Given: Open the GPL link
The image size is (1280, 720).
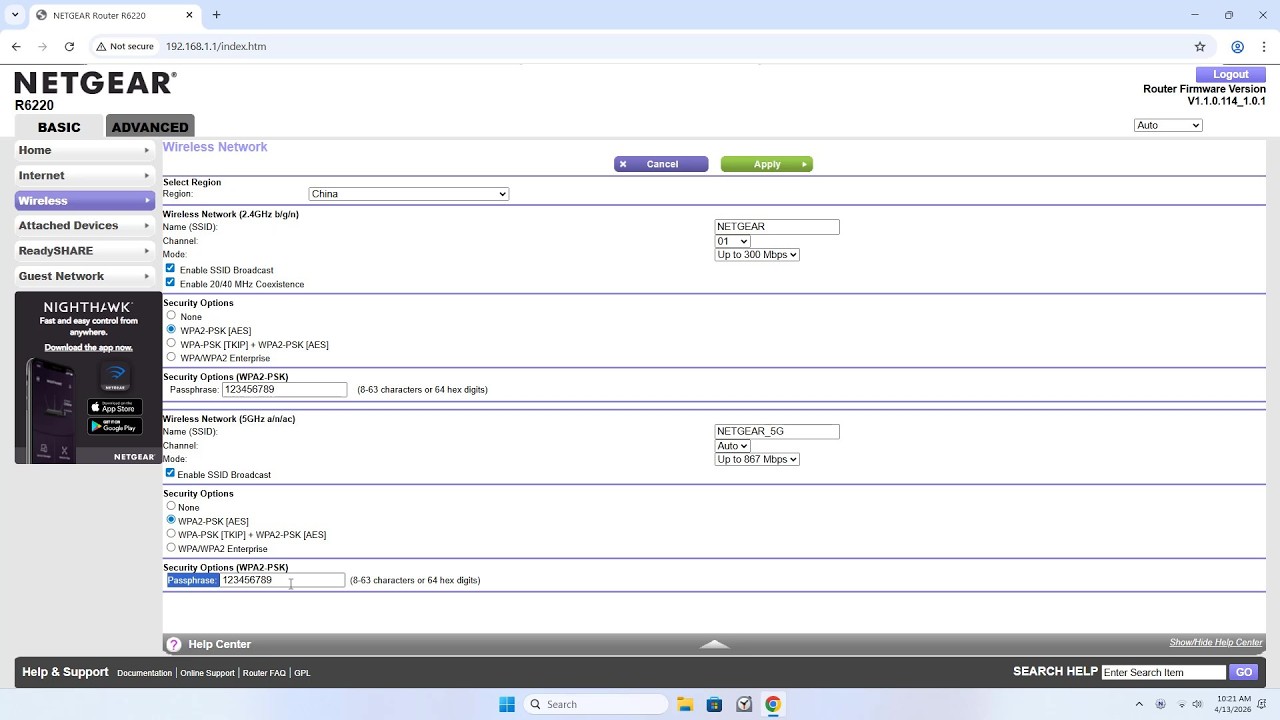Looking at the screenshot, I should (x=302, y=673).
